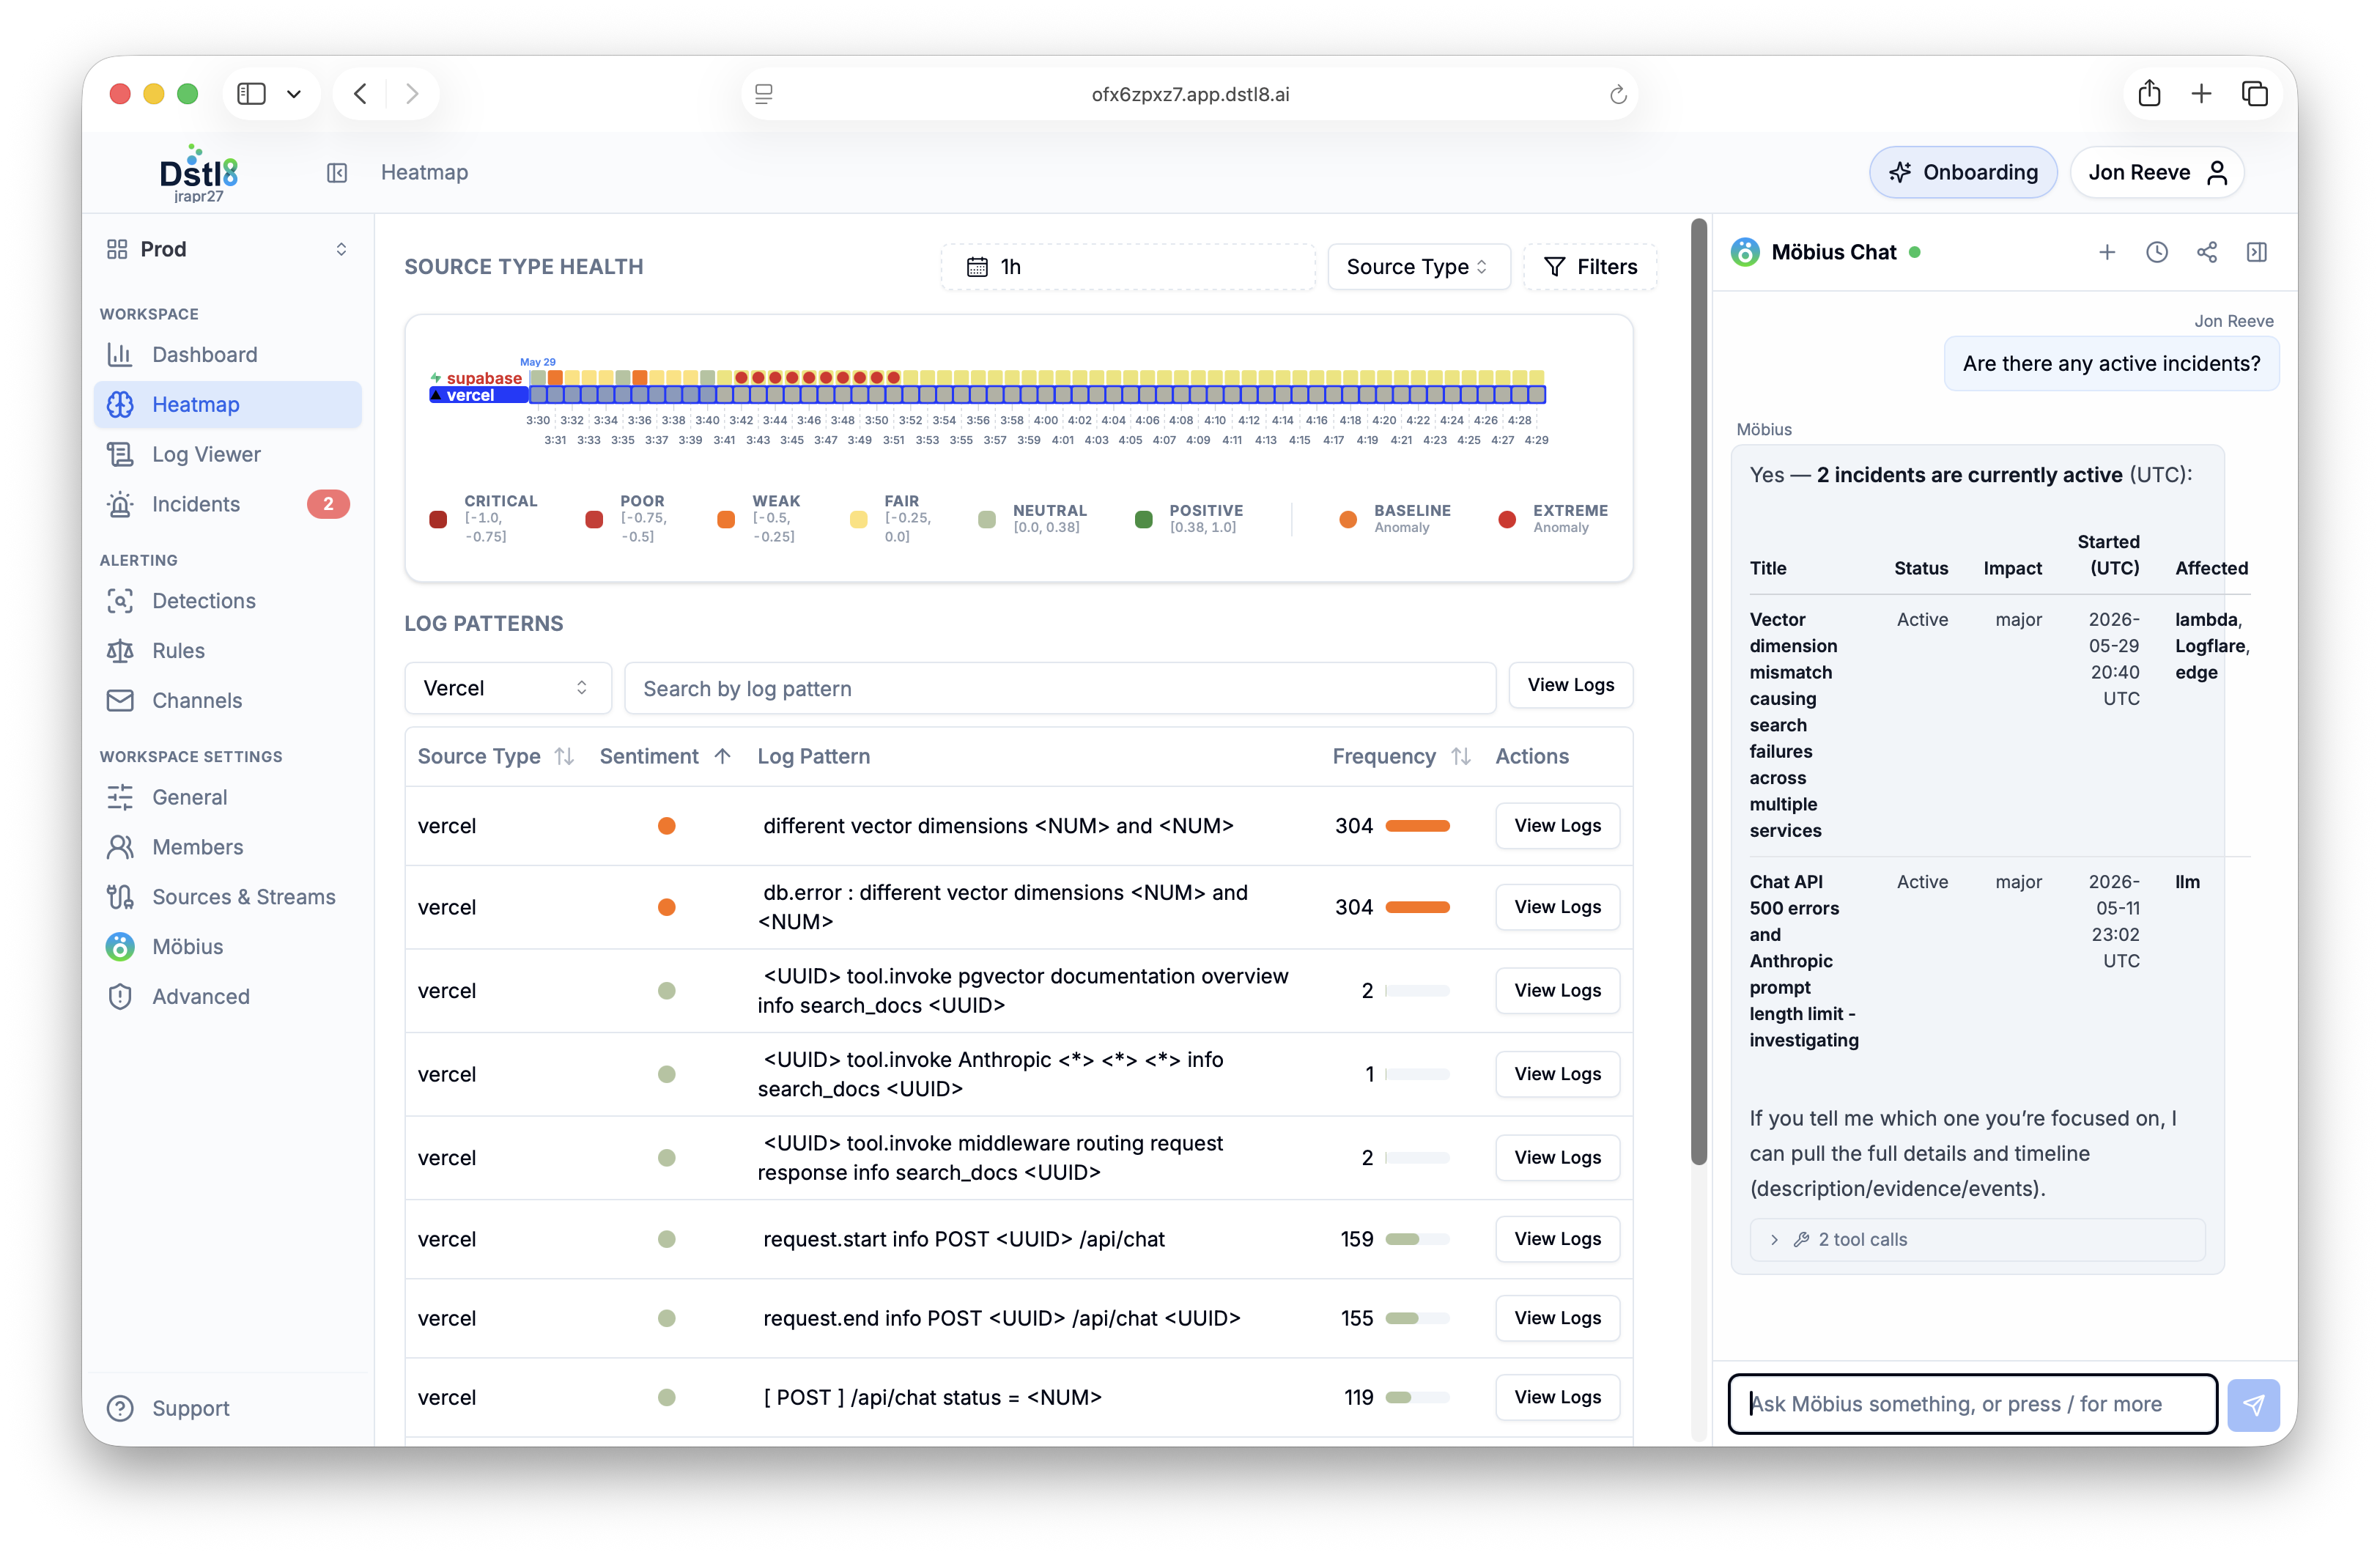
Task: Click the Sources & Streams icon
Action: coord(120,897)
